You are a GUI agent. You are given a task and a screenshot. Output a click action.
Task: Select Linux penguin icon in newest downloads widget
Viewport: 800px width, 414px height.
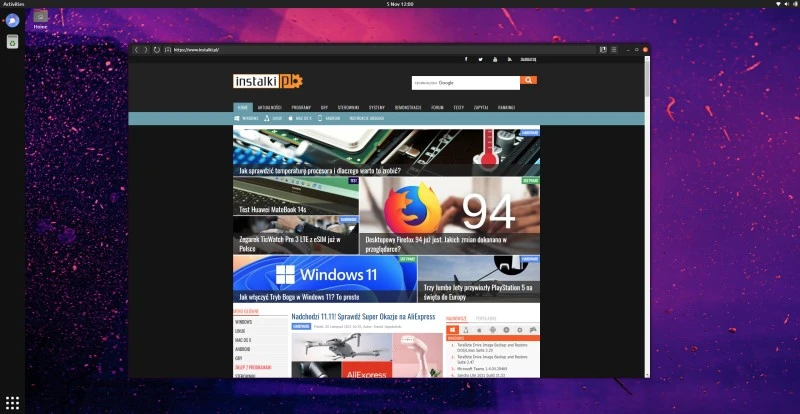coord(466,330)
